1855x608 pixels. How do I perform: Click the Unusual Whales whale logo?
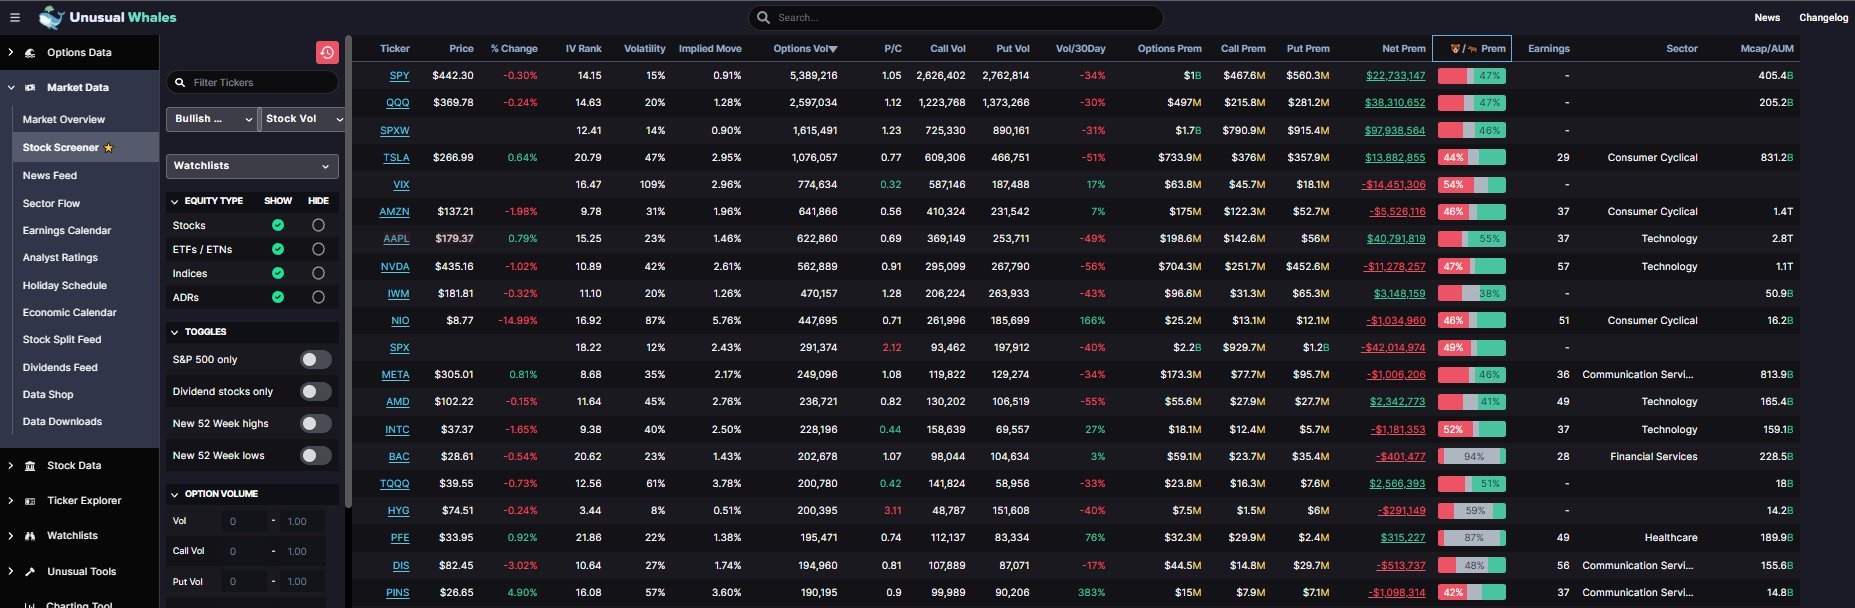point(51,17)
